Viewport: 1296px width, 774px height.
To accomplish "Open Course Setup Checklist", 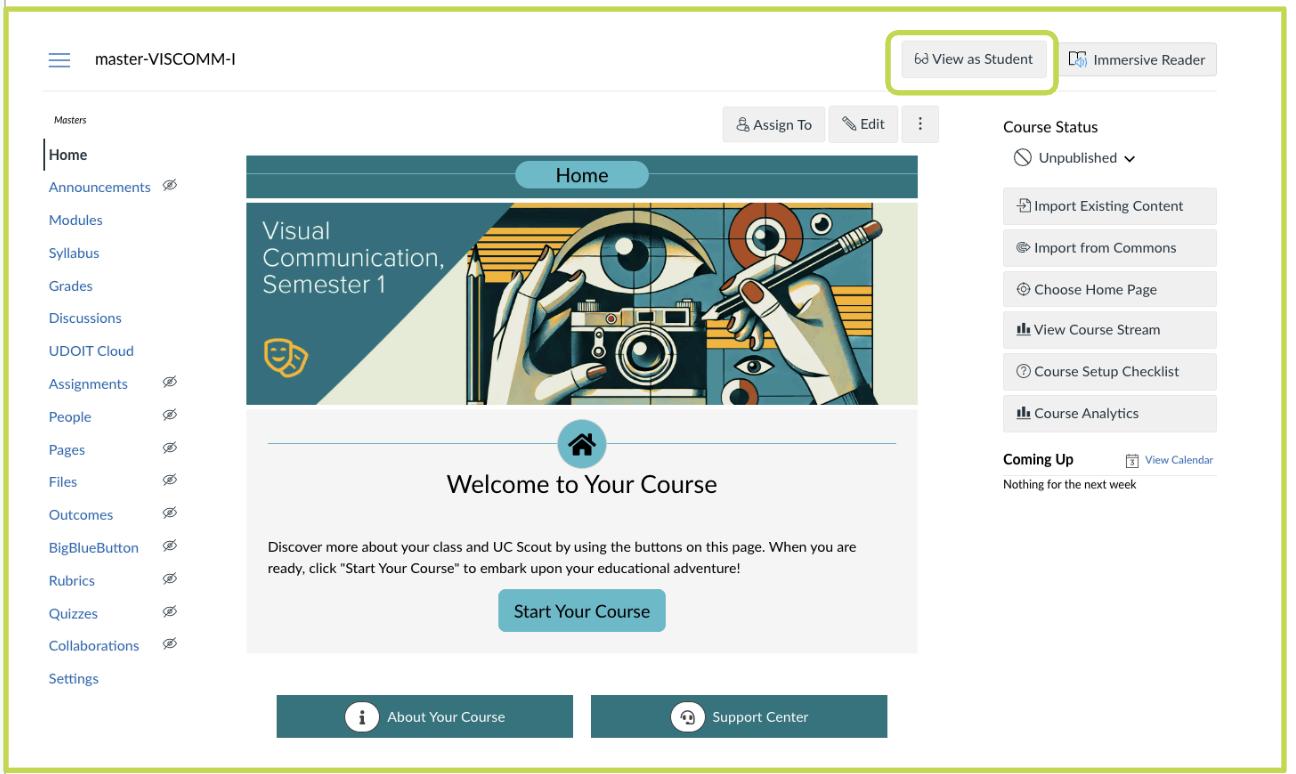I will (1110, 371).
